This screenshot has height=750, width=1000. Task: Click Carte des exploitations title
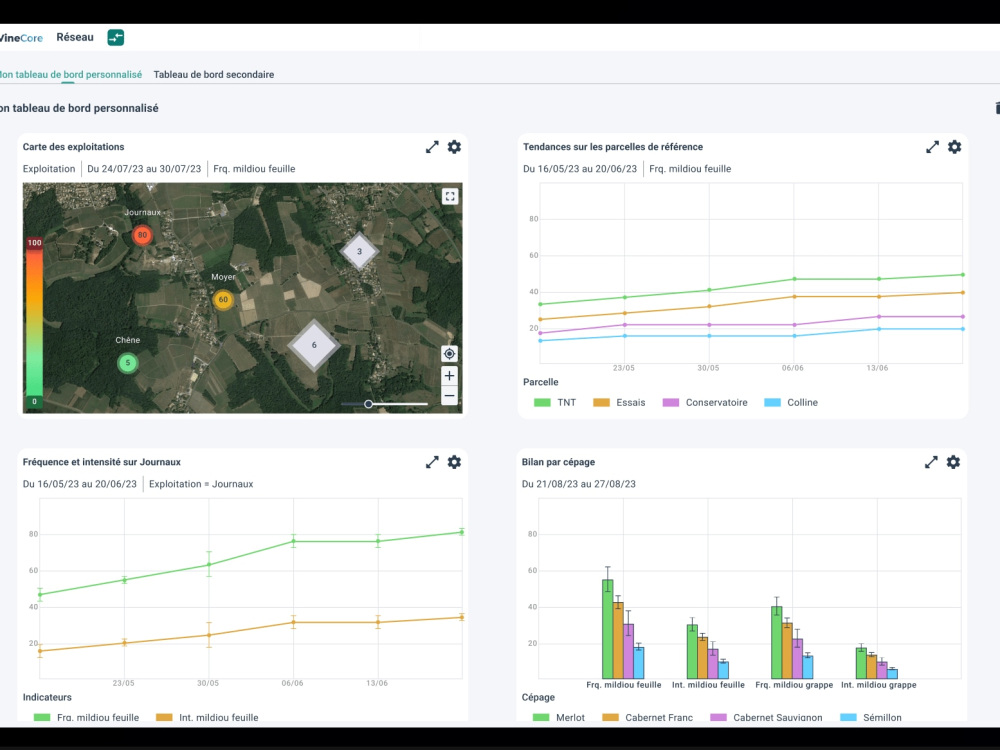[x=73, y=147]
